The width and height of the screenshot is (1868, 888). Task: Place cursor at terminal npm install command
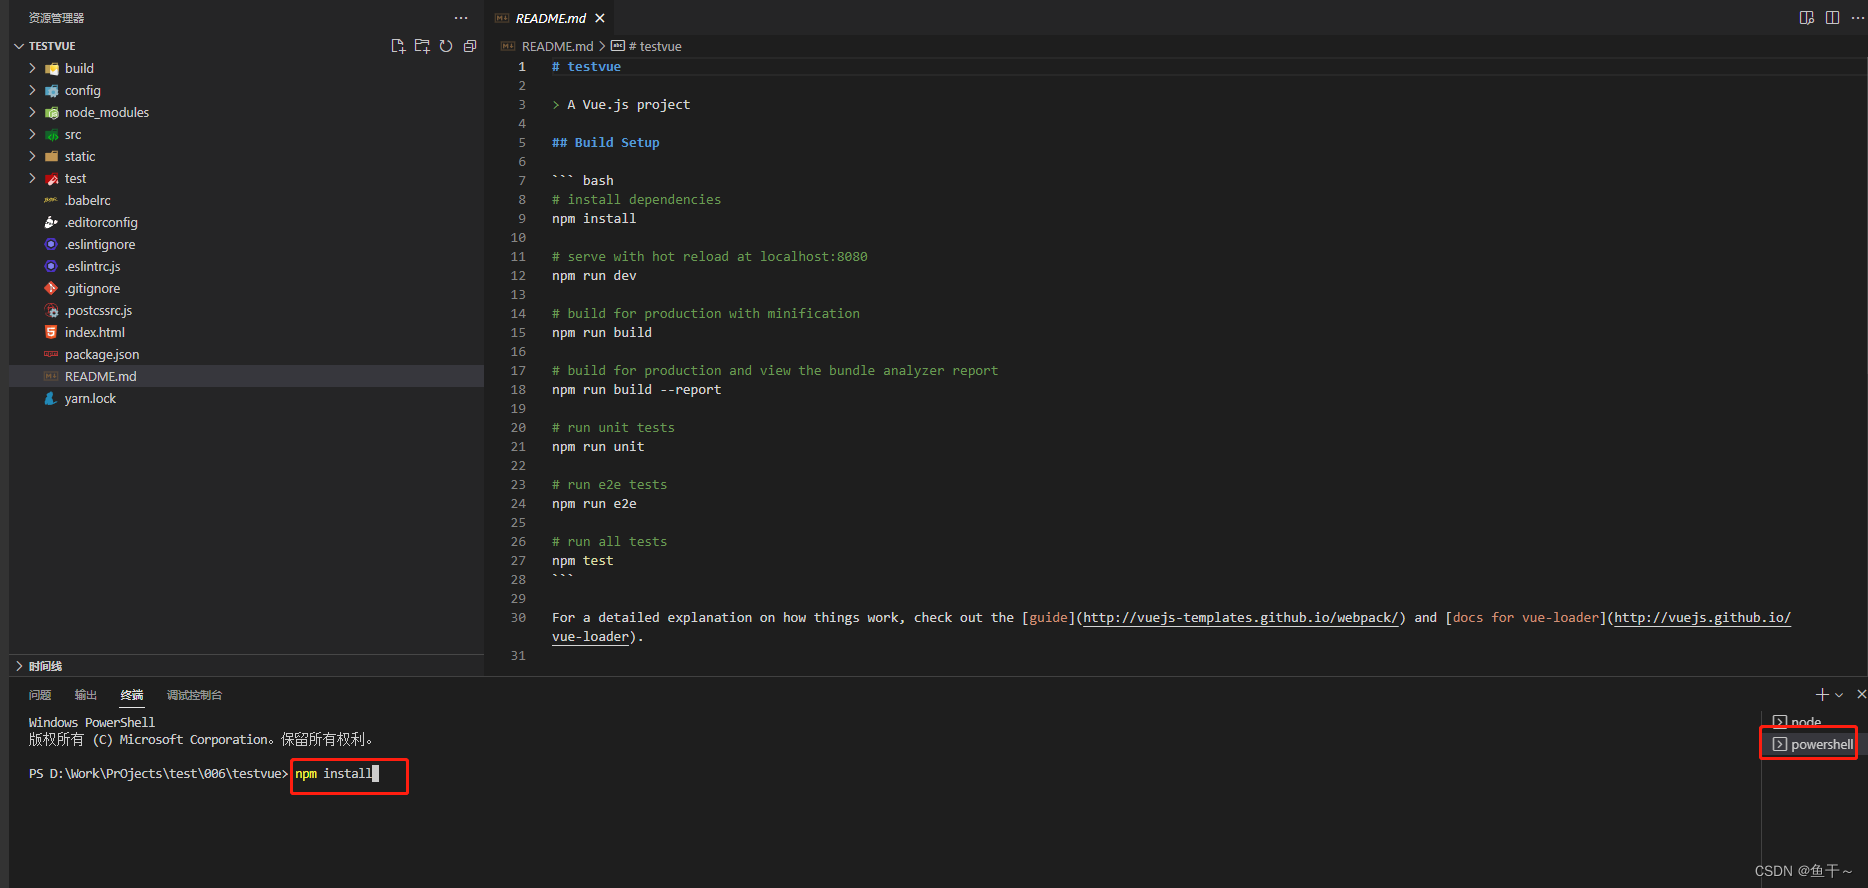pyautogui.click(x=334, y=774)
